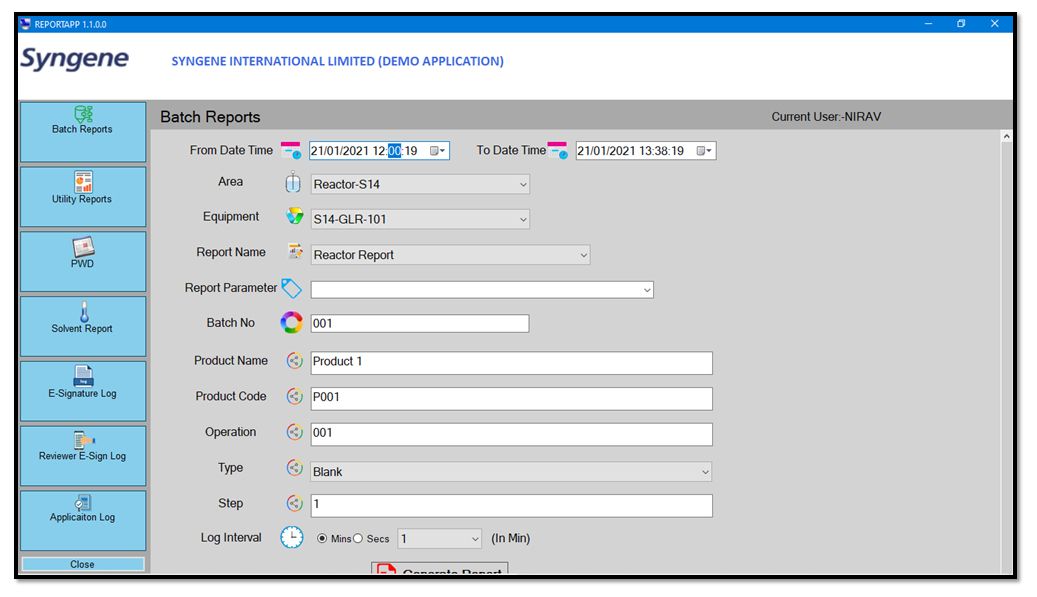
Task: Expand the Type dropdown showing Blank
Action: click(x=706, y=472)
